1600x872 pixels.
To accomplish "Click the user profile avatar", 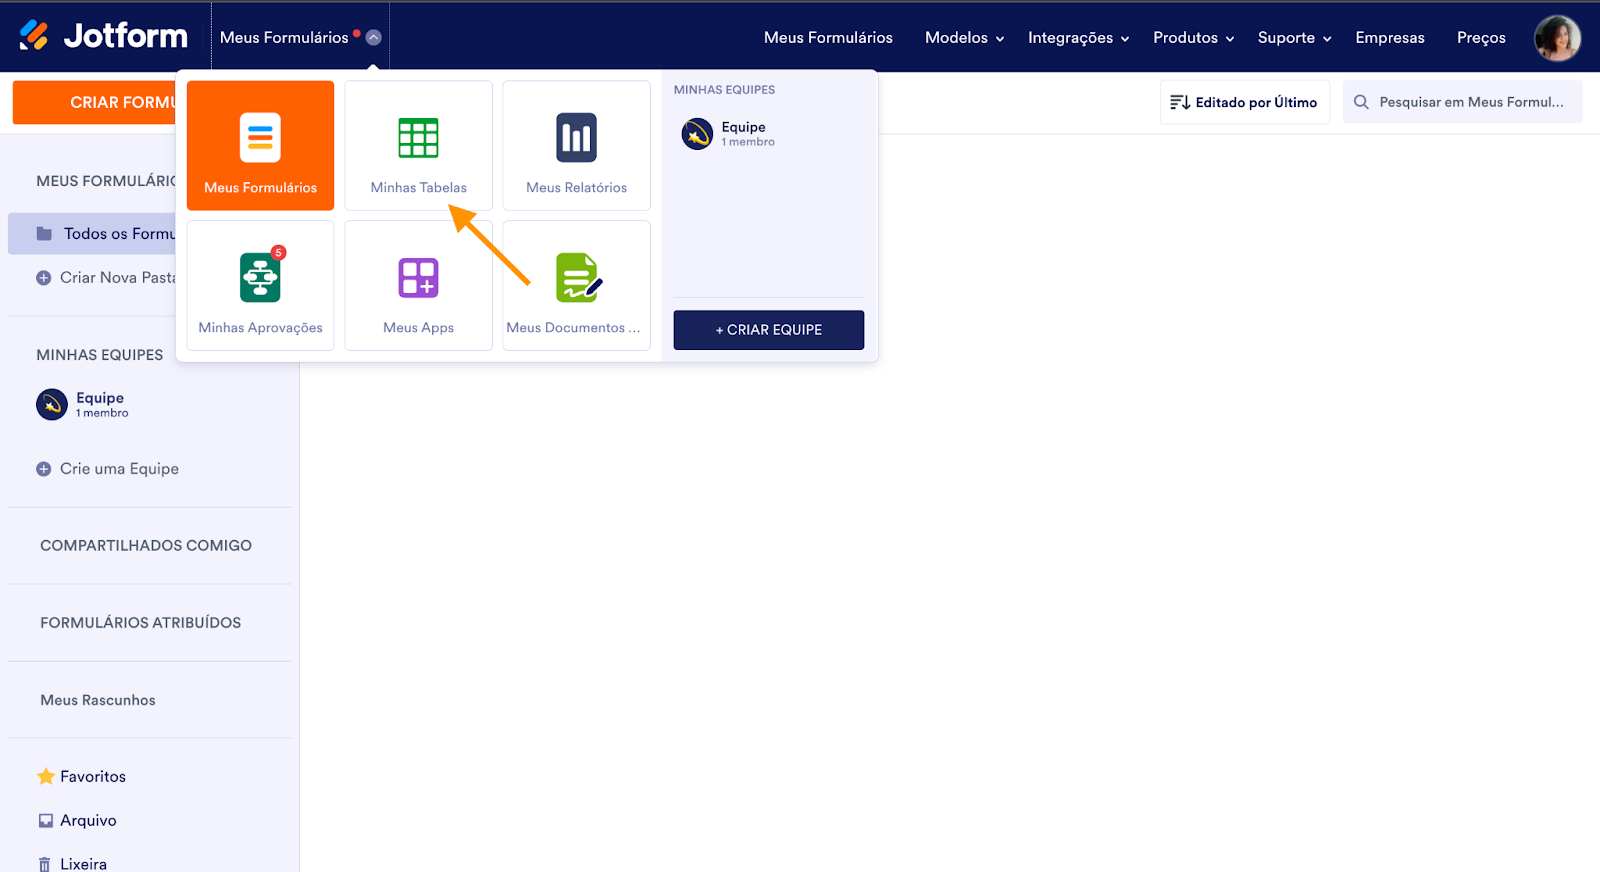I will [1557, 38].
